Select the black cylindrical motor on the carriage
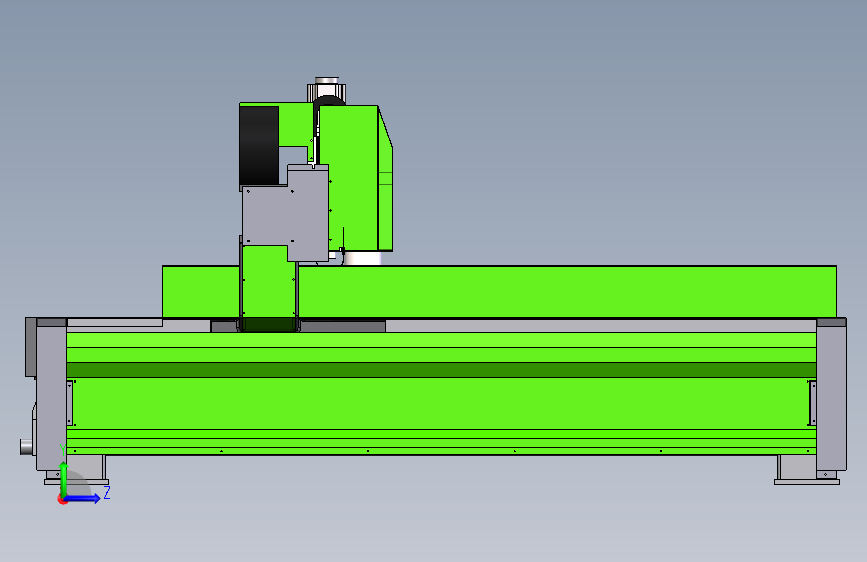This screenshot has height=562, width=867. click(259, 147)
